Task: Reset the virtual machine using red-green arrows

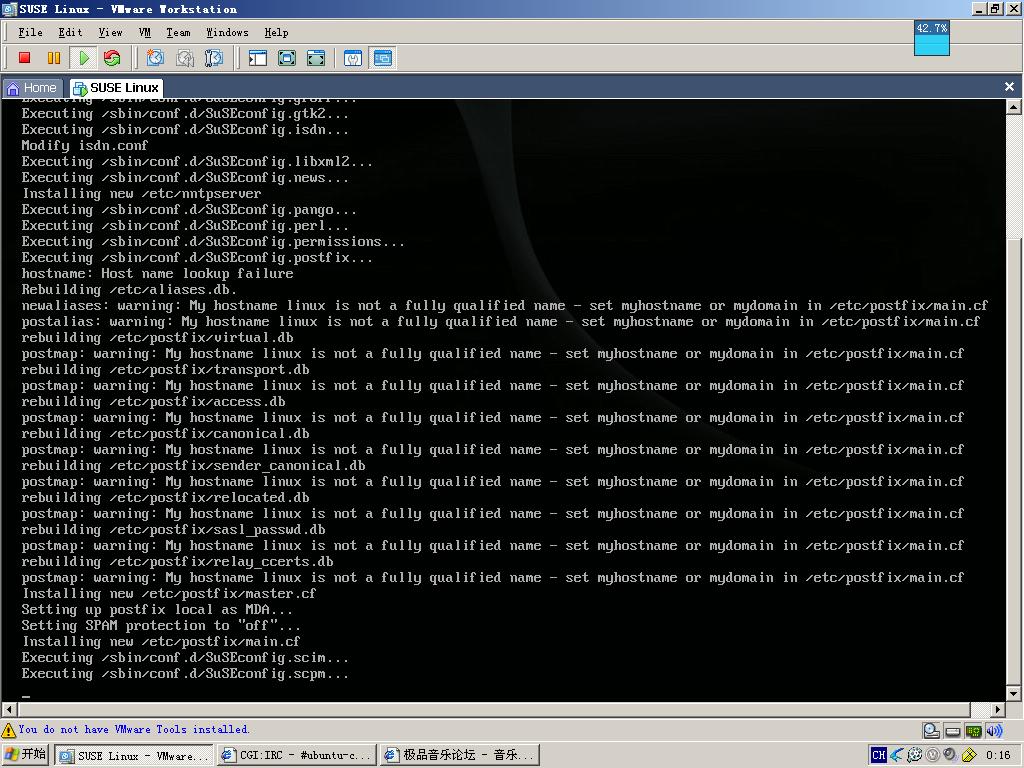Action: coord(112,58)
